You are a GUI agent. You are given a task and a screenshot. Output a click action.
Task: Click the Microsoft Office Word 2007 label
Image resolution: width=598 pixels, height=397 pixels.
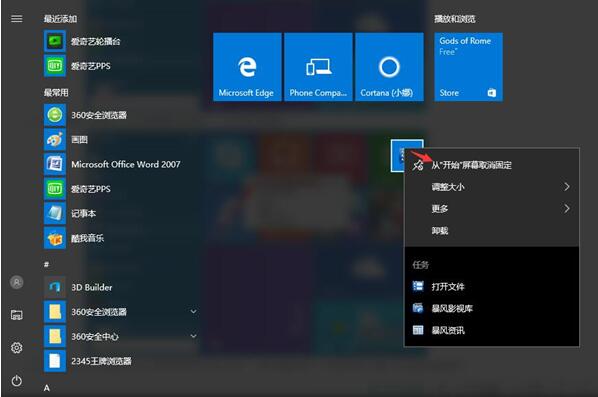[x=126, y=164]
